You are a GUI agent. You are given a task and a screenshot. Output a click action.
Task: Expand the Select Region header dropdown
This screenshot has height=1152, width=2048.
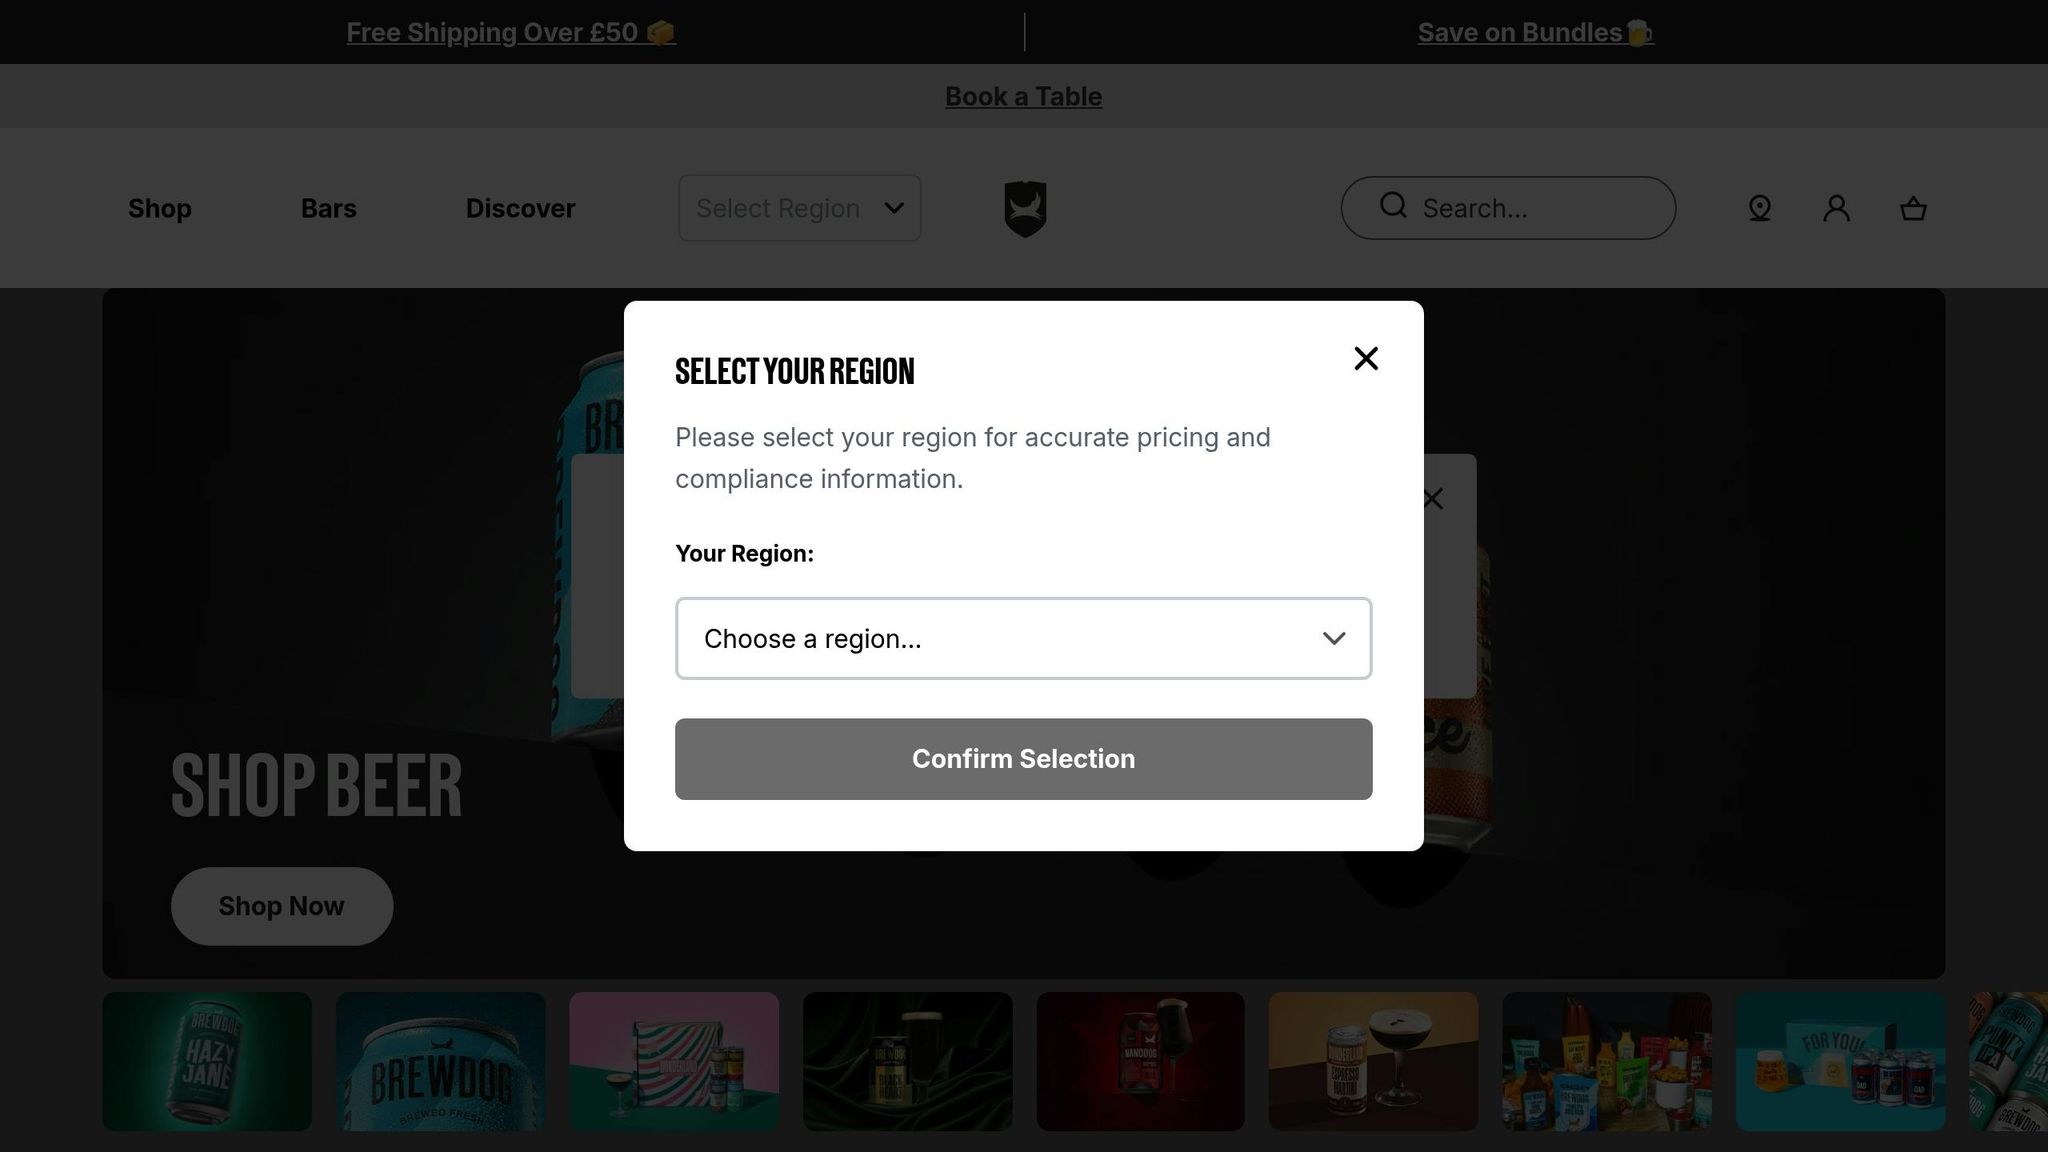(799, 208)
